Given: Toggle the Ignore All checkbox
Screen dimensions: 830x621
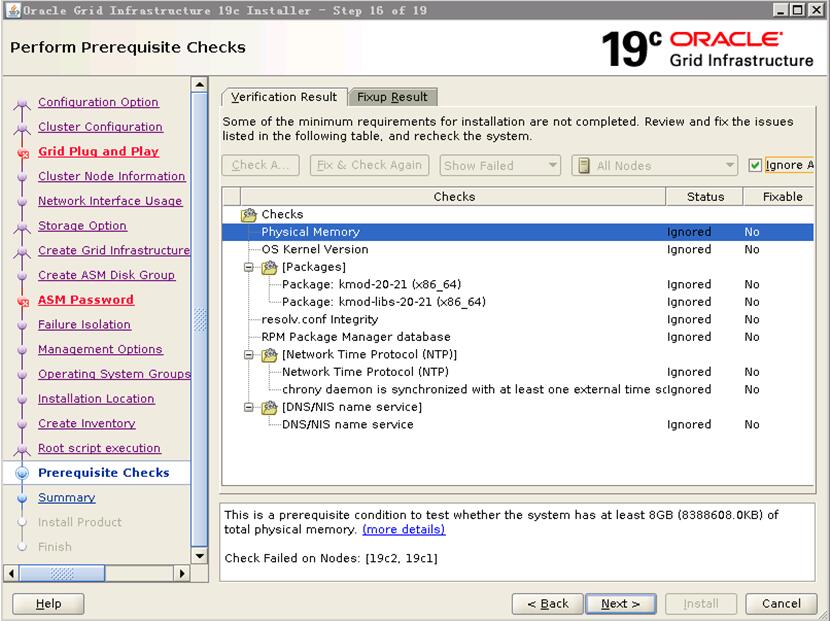Looking at the screenshot, I should pos(755,165).
